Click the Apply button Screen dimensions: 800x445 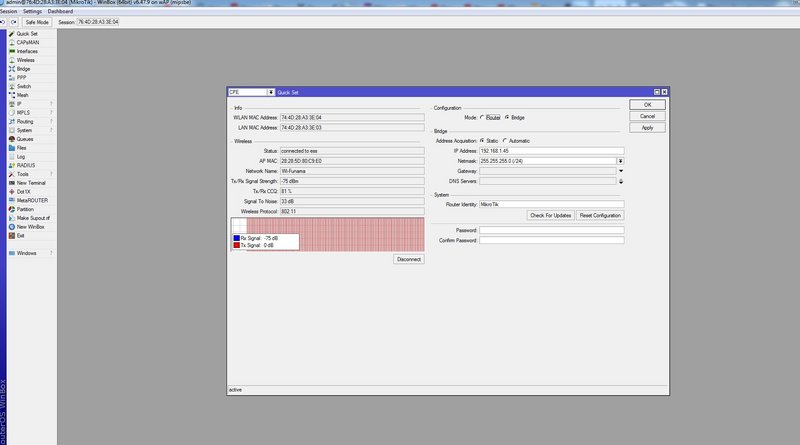click(x=647, y=128)
